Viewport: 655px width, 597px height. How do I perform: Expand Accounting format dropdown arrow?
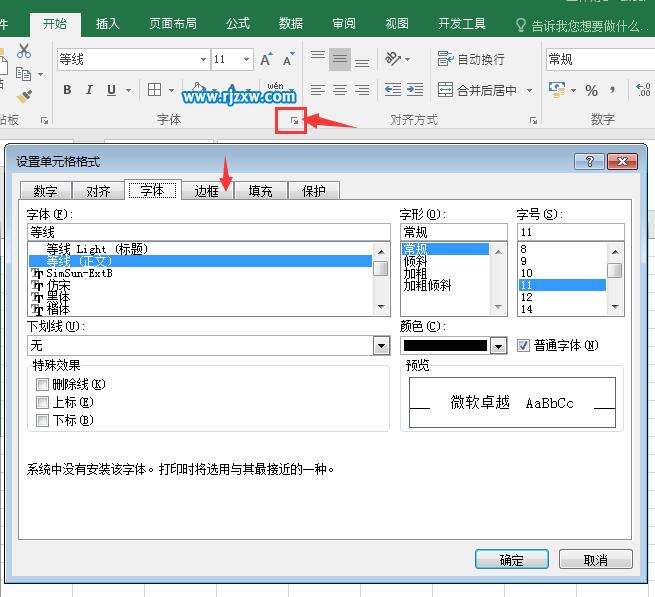(x=574, y=90)
